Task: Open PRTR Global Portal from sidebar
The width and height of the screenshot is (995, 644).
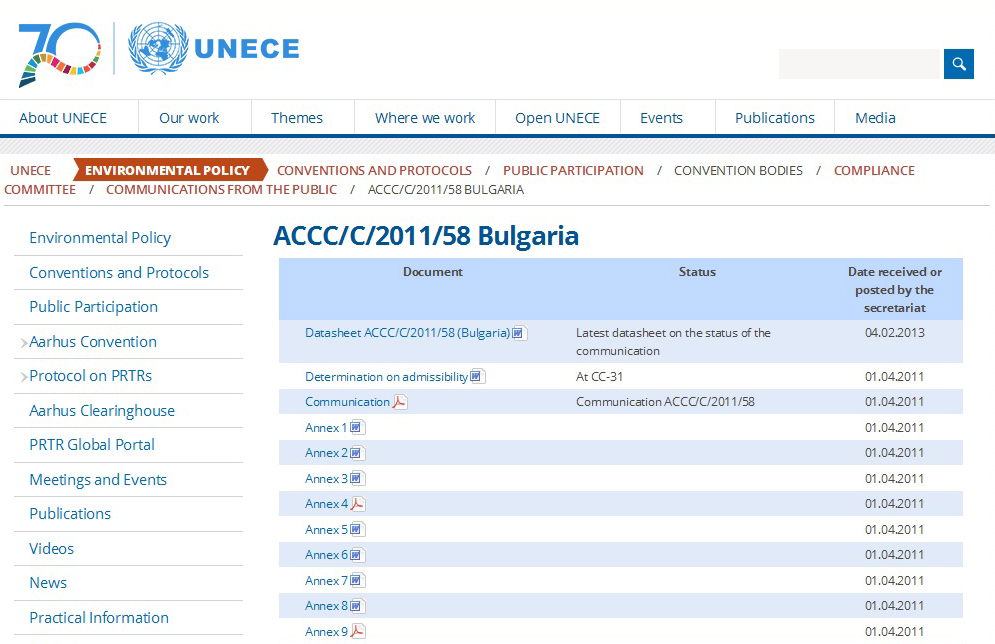Action: coord(92,445)
